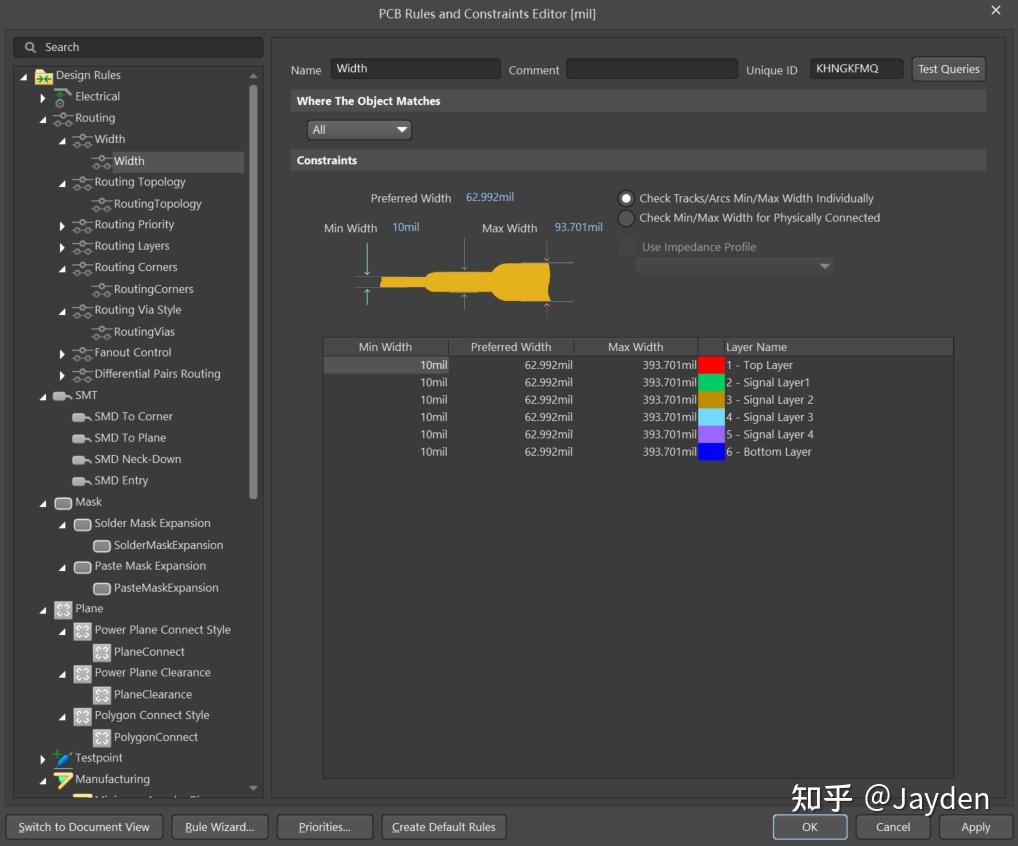Select the Design Rules root icon

pyautogui.click(x=44, y=75)
